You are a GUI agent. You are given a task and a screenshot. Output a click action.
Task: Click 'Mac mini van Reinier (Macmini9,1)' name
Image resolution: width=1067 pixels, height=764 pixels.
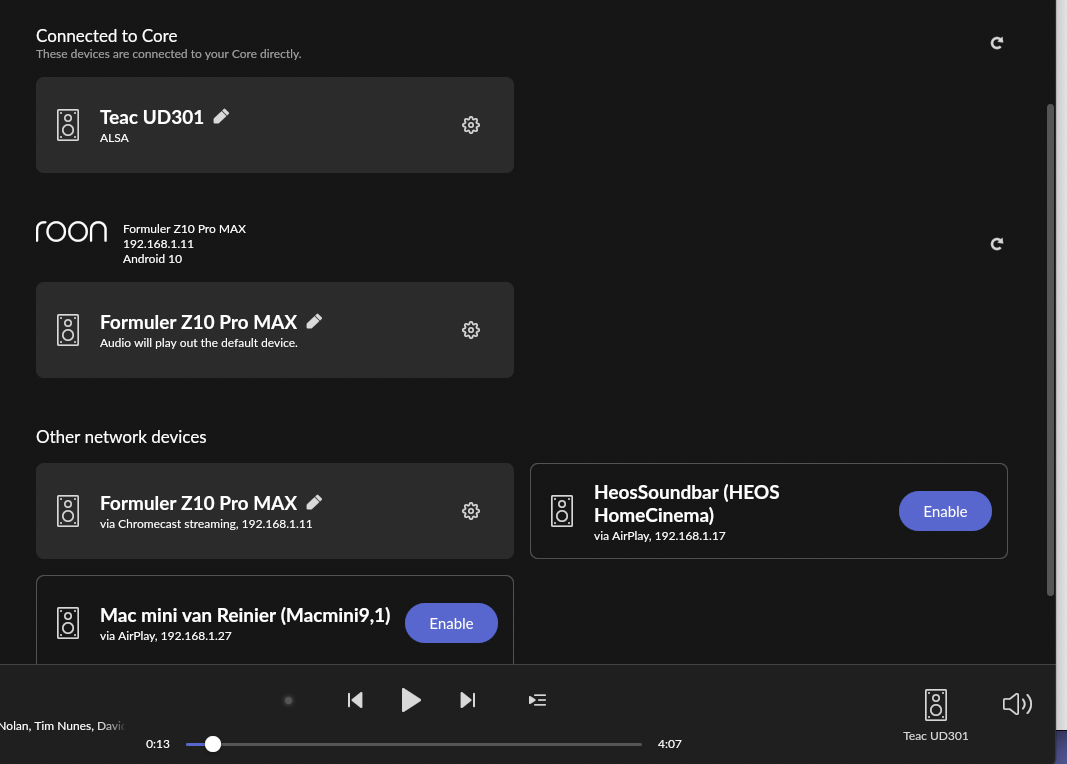[x=245, y=615]
